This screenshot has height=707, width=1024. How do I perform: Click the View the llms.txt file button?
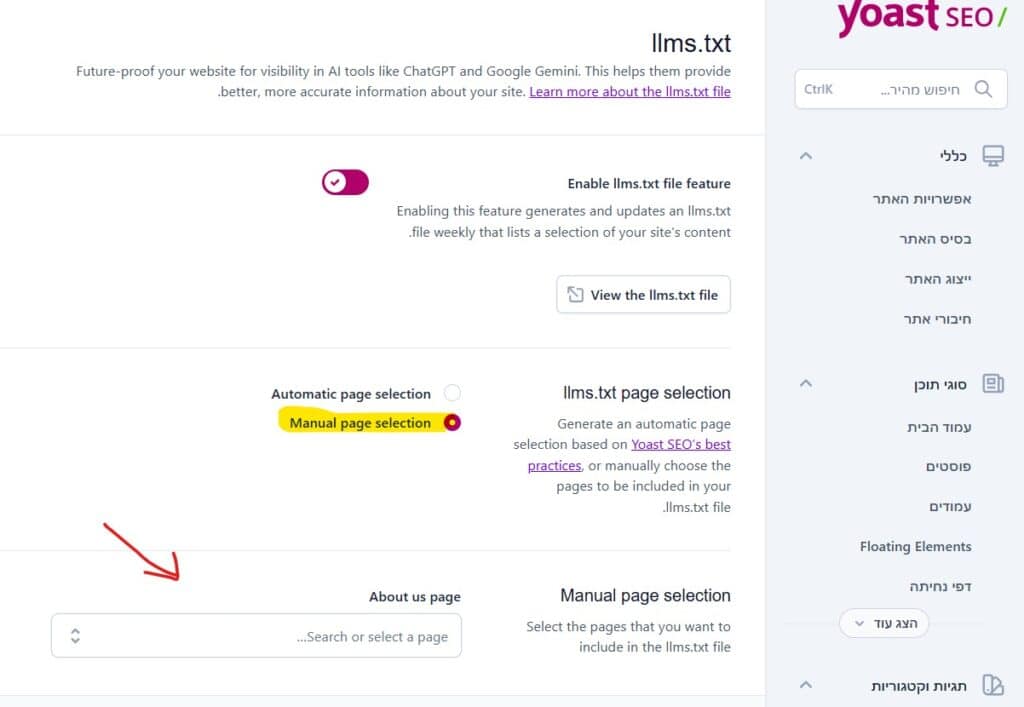tap(643, 294)
